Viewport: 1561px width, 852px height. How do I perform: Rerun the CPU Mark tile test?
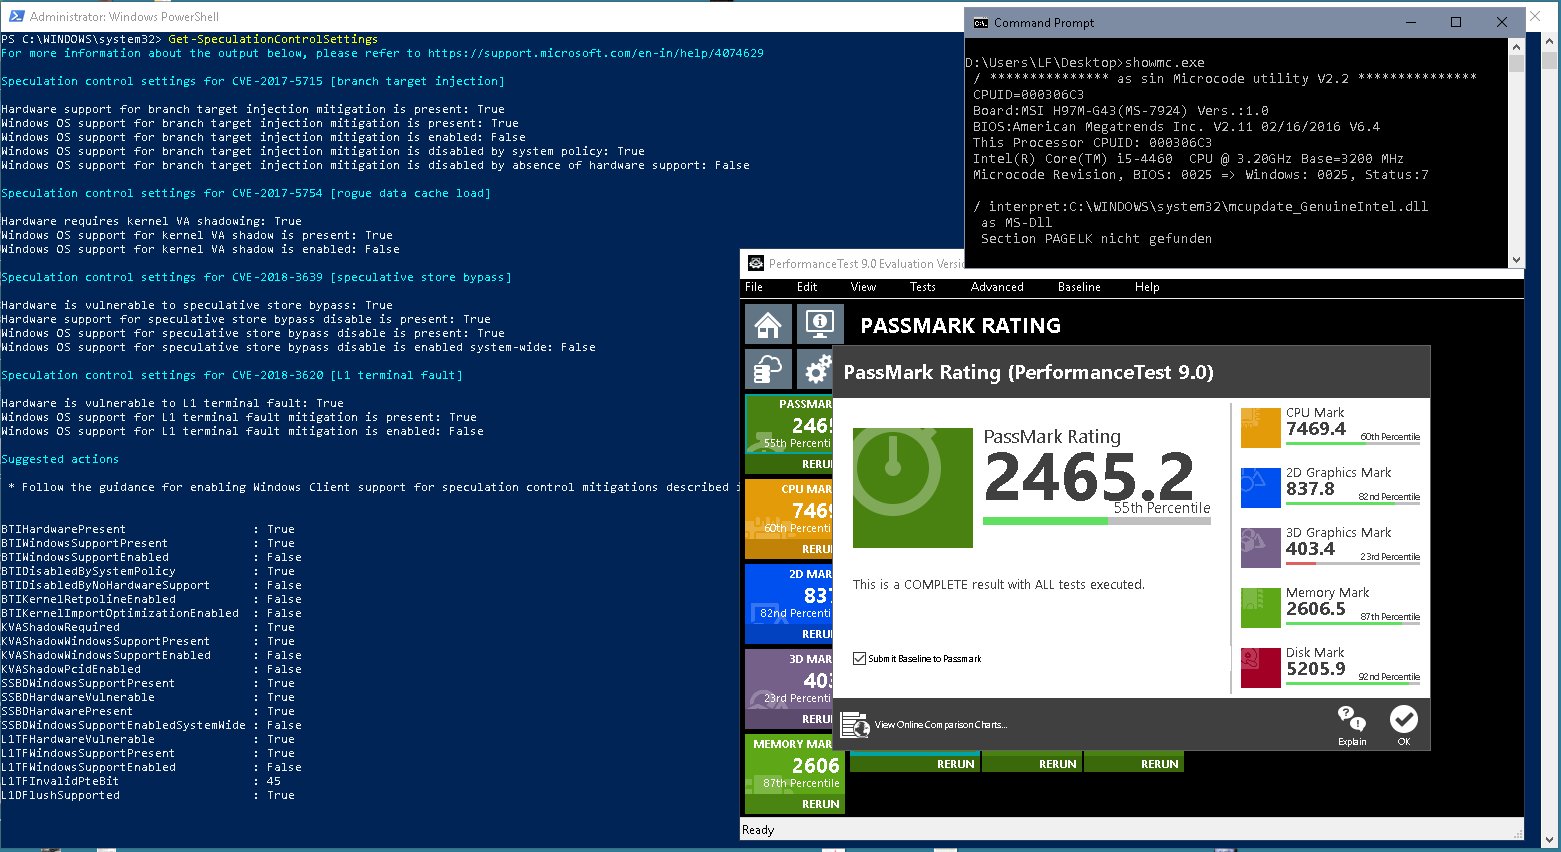click(816, 549)
